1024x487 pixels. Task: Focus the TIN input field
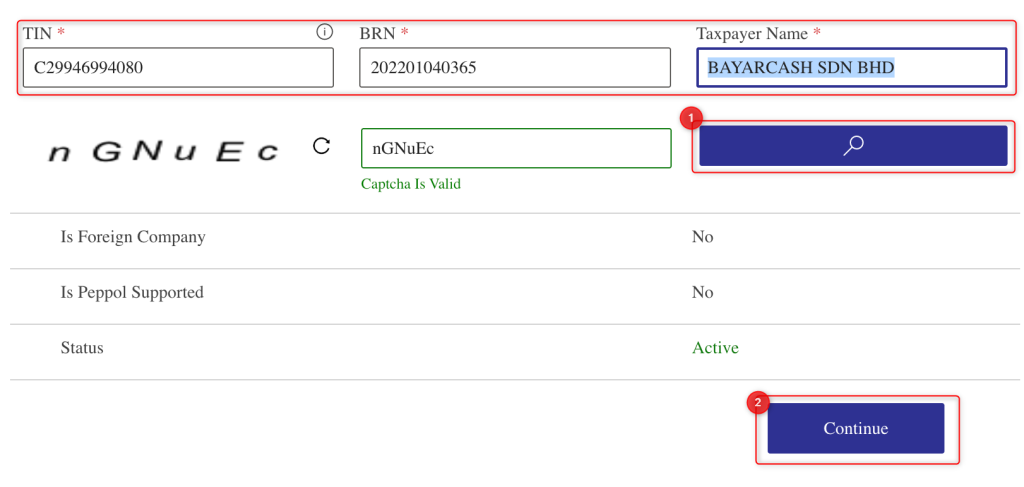point(178,67)
